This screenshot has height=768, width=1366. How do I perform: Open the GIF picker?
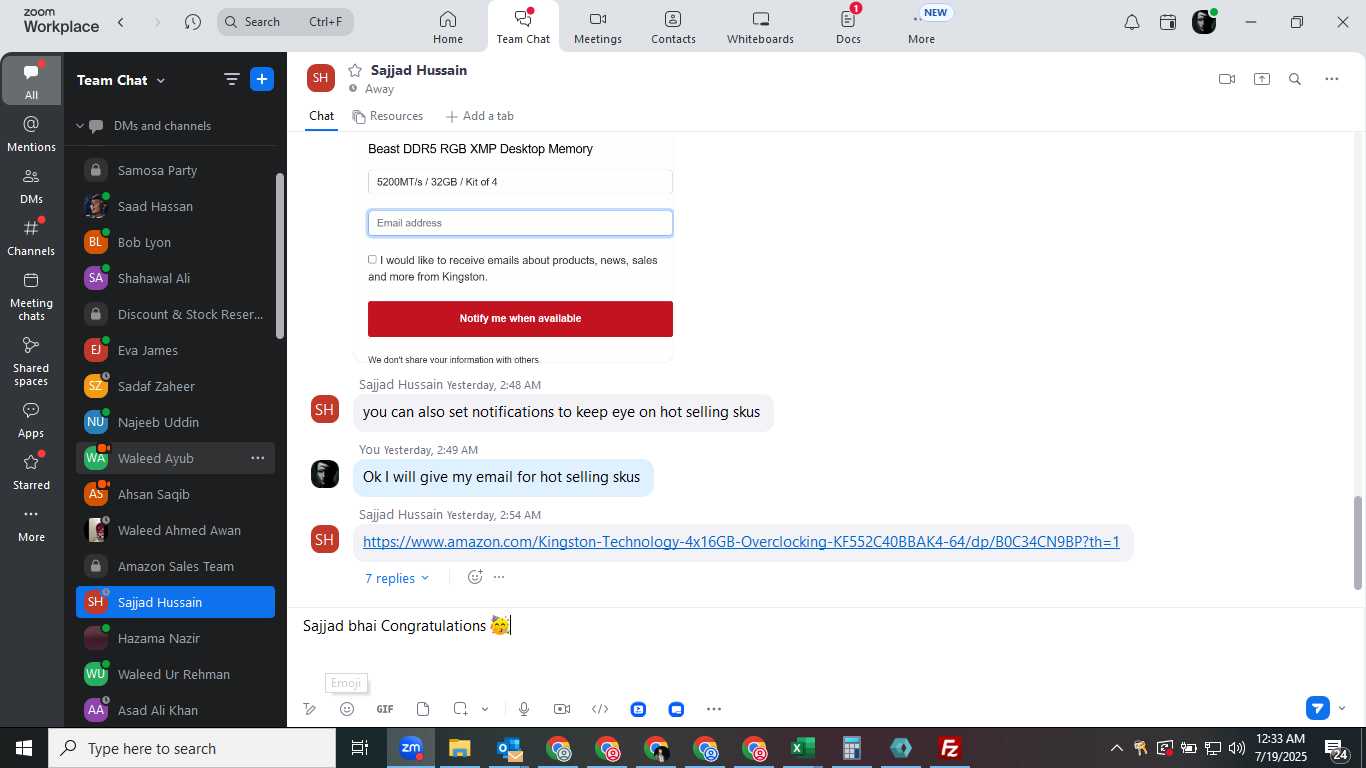click(385, 709)
